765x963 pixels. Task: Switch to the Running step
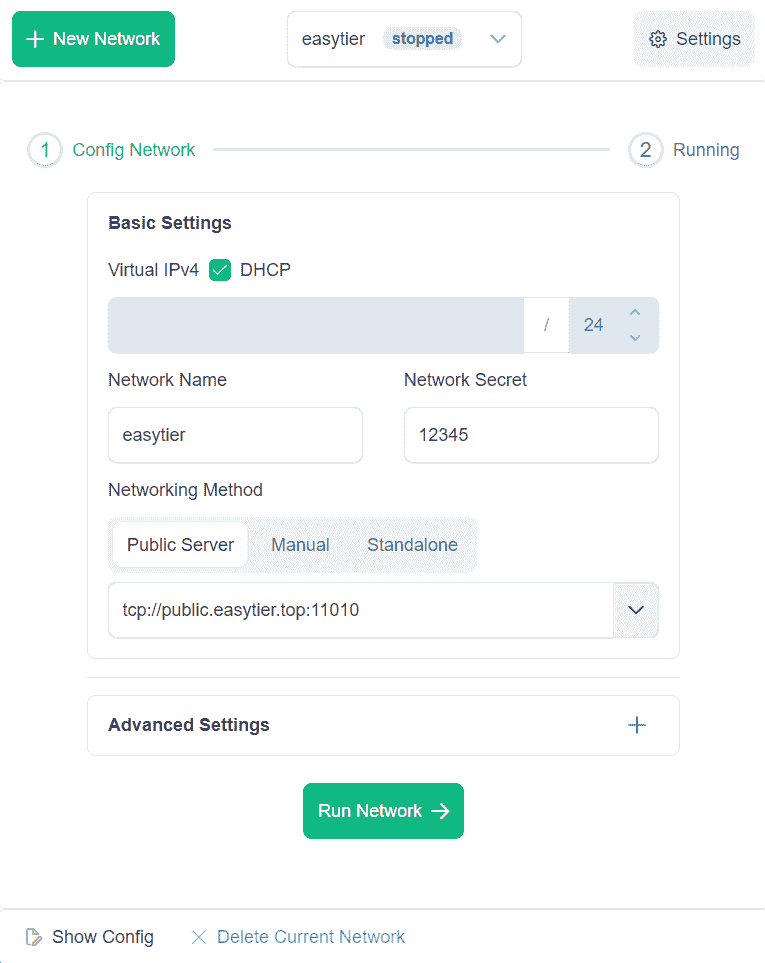[705, 150]
